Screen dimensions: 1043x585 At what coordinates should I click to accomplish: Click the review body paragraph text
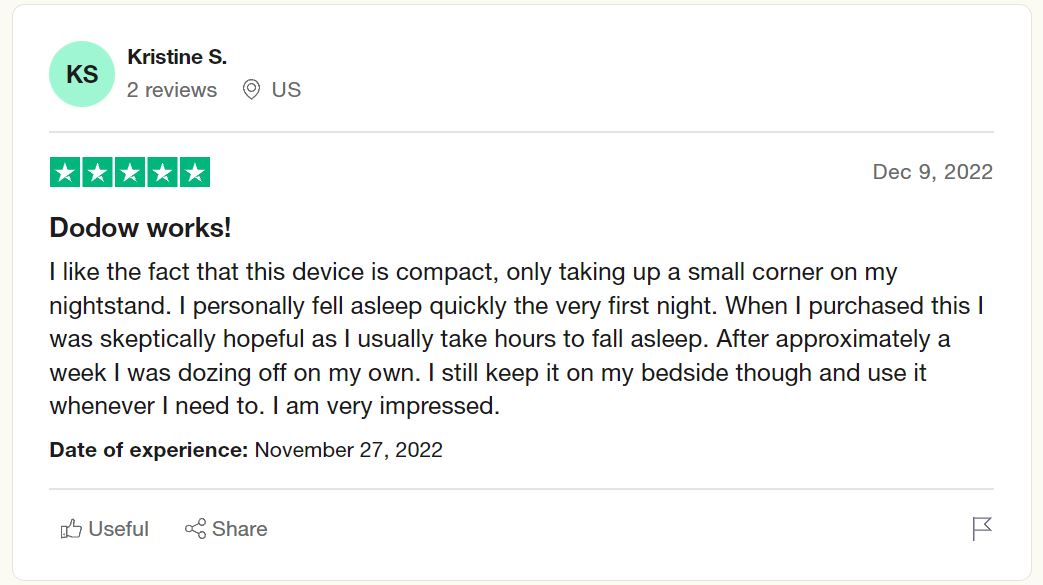click(500, 339)
